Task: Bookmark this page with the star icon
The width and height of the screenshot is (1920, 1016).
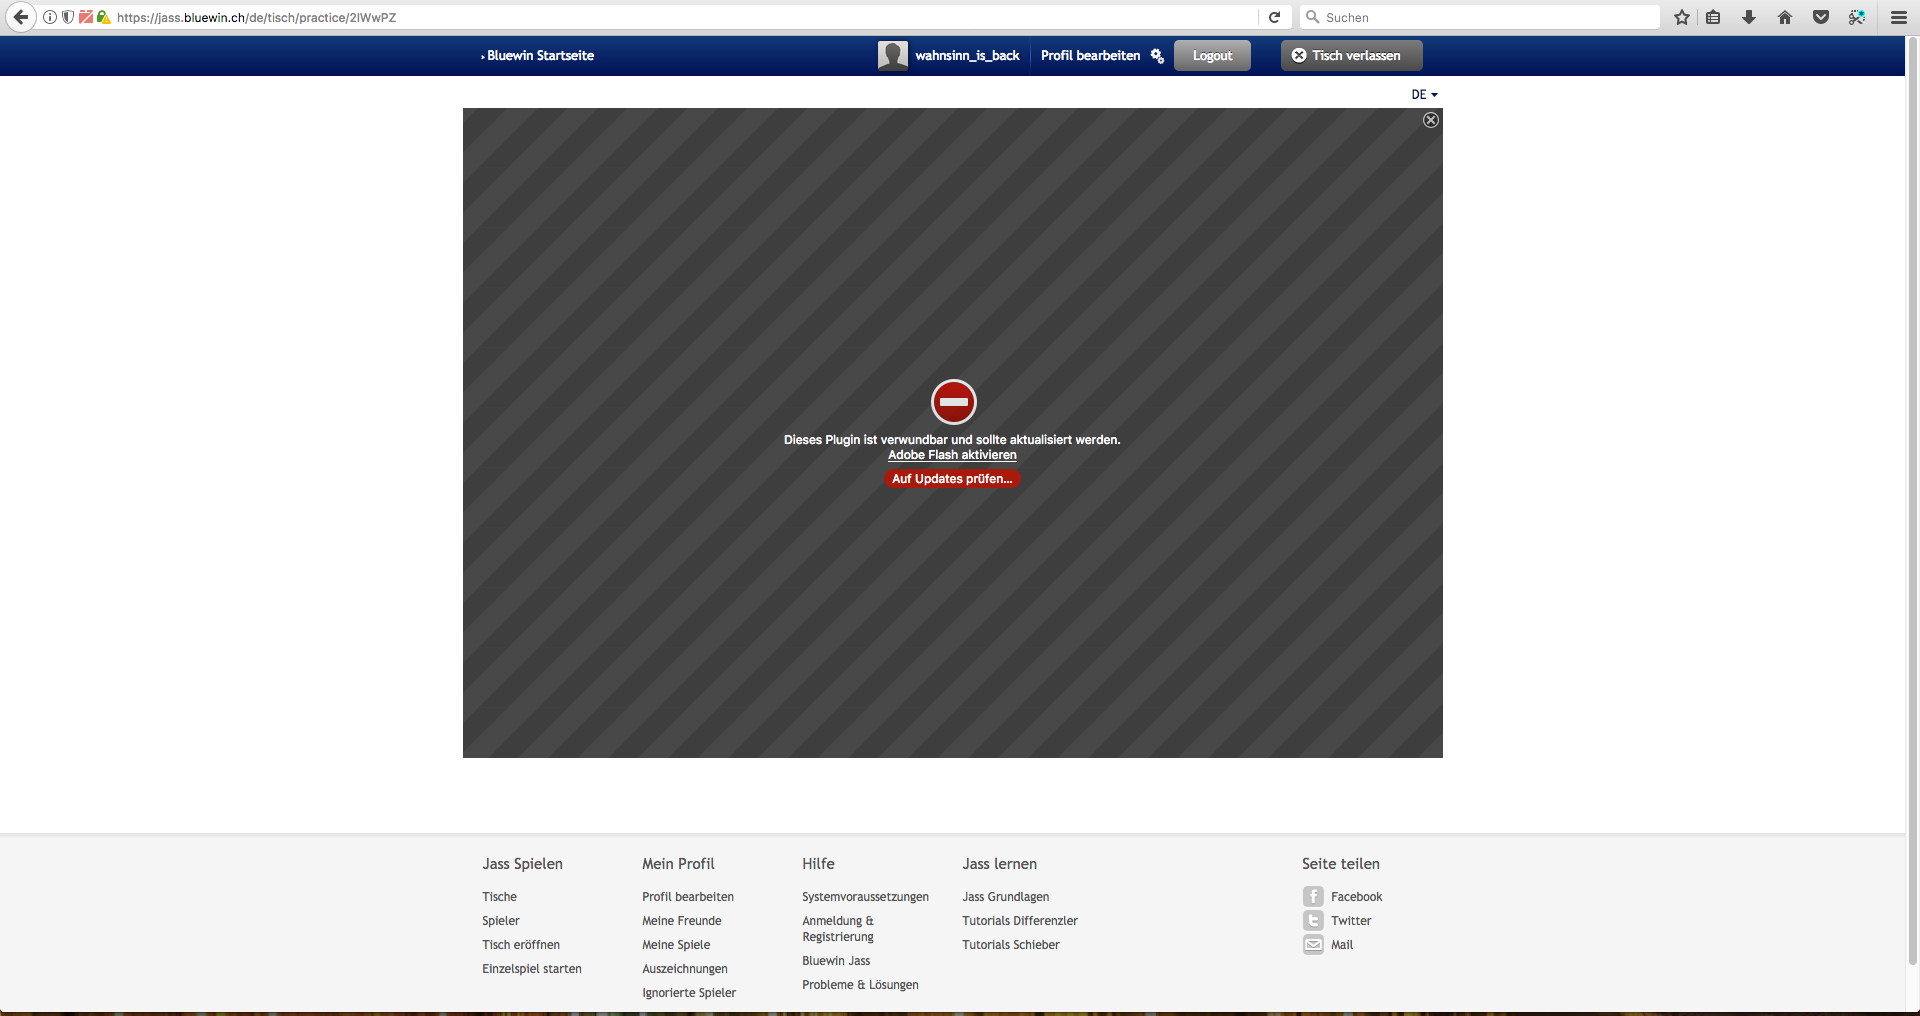Action: pyautogui.click(x=1682, y=17)
